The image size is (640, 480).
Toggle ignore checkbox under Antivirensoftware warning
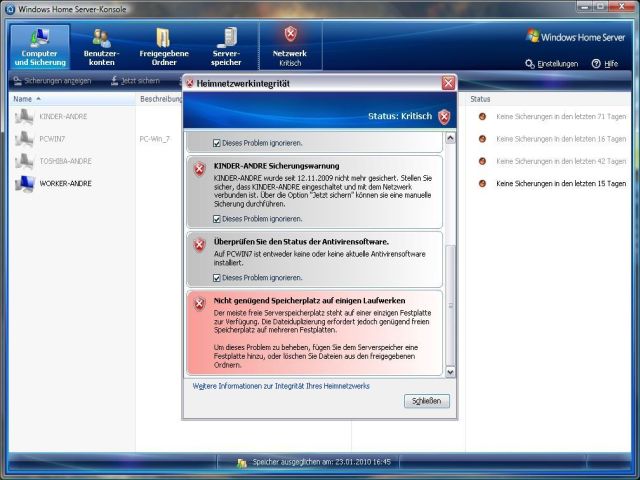[x=217, y=278]
